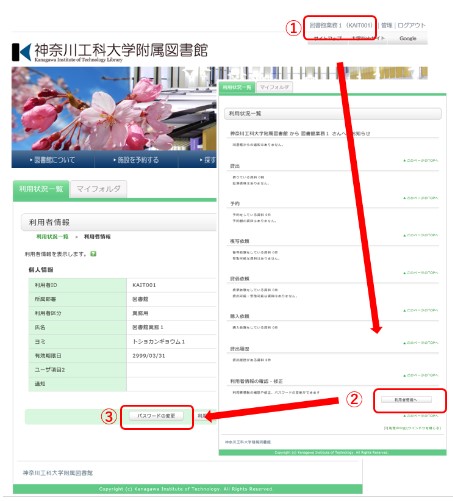453x501 pixels.
Task: Click the 利用状況一覧 breadcrumb link
Action: coord(52,237)
